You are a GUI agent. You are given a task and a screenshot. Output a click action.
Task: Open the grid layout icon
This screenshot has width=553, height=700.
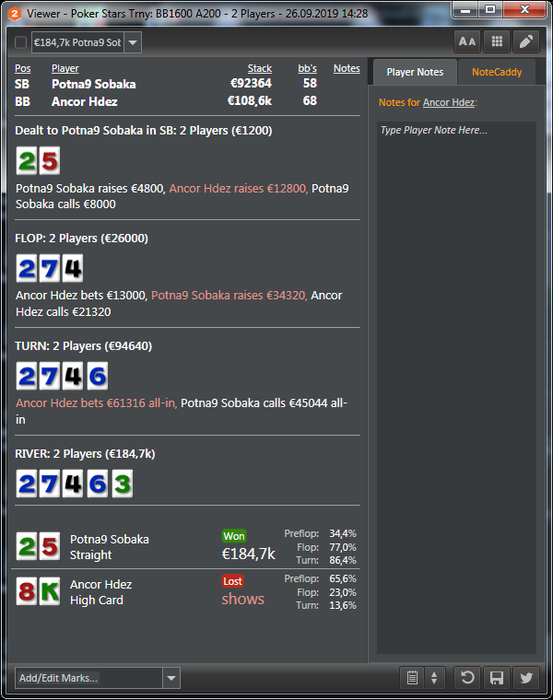497,42
